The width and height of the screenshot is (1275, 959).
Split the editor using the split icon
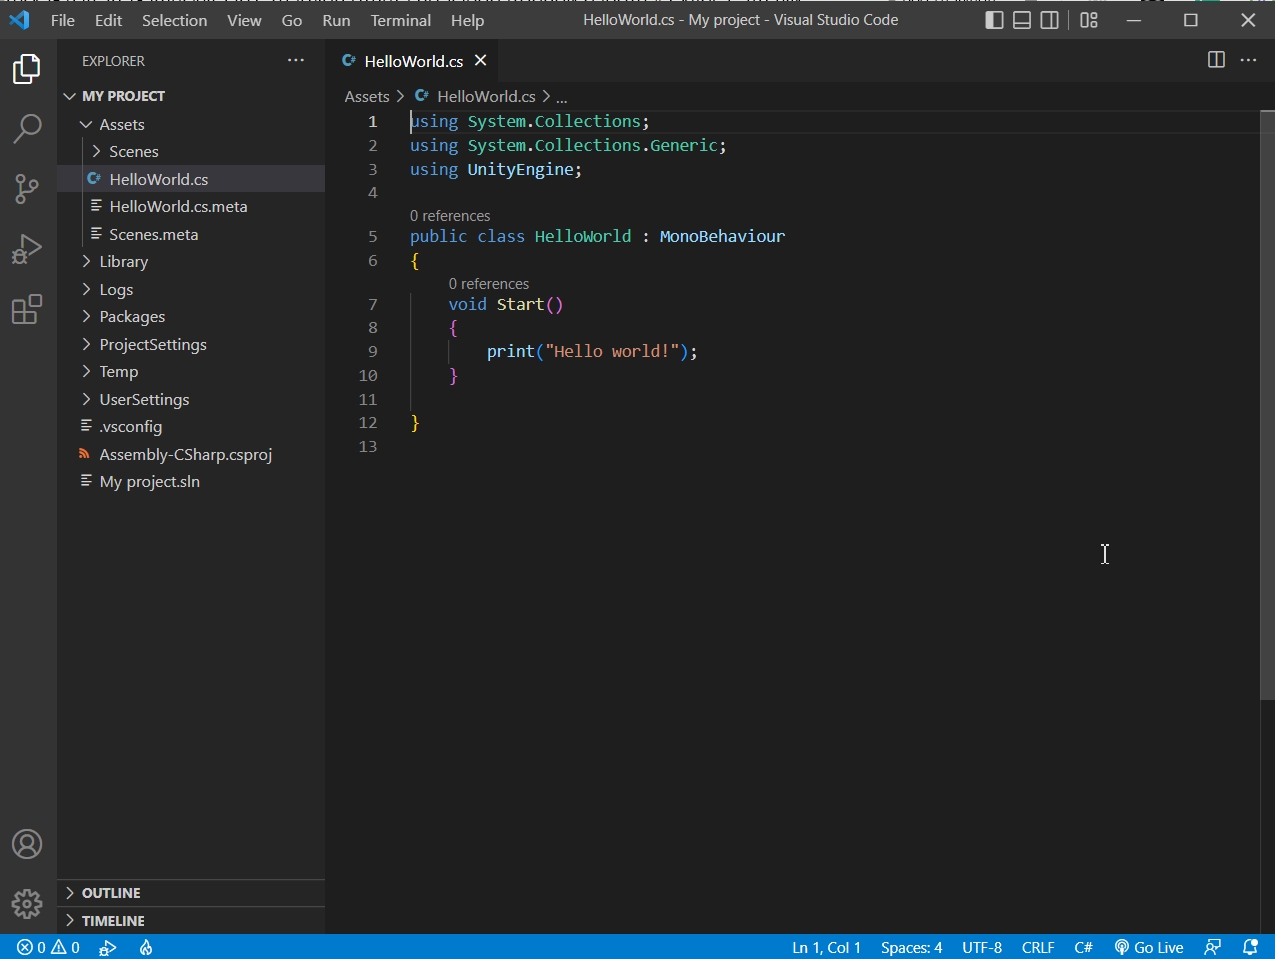pyautogui.click(x=1215, y=60)
